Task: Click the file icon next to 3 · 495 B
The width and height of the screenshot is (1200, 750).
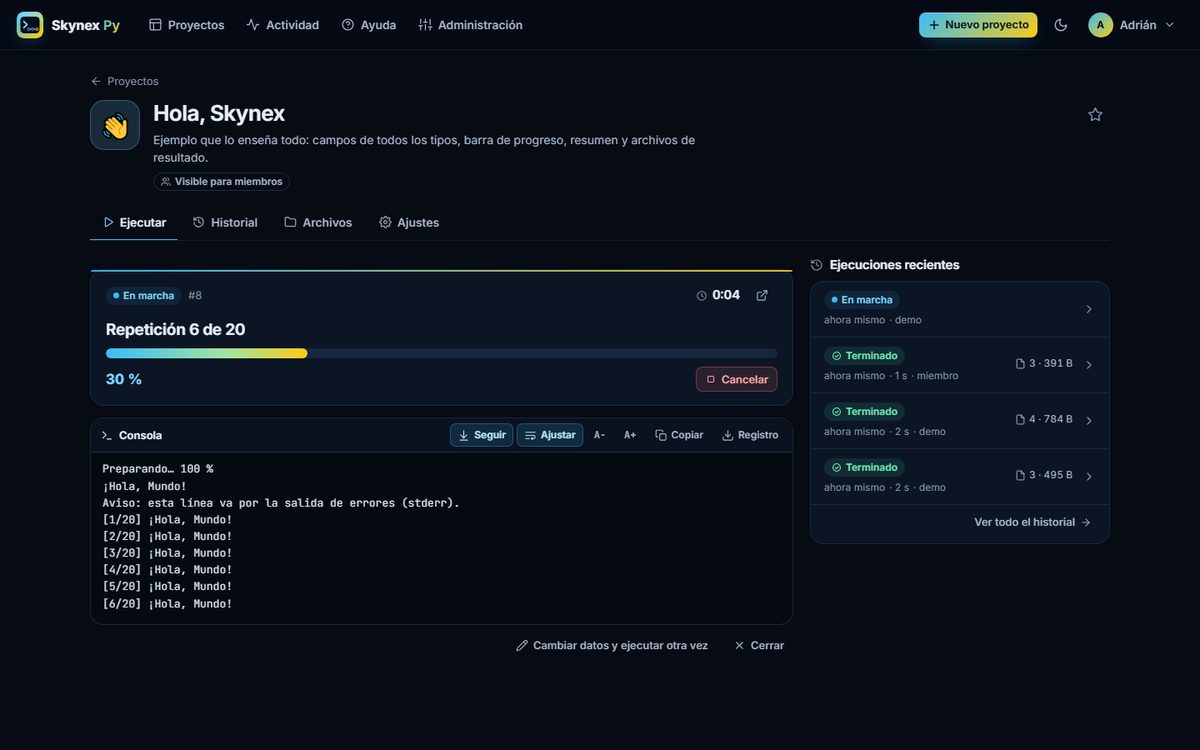Action: pos(1020,476)
